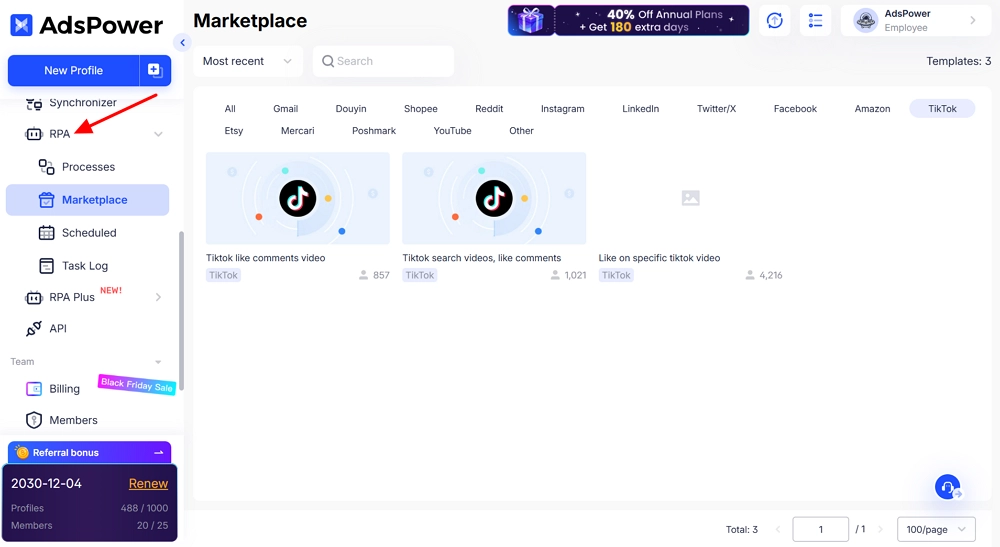Click the Referral bonus coin icon
This screenshot has width=1000, height=547.
(x=22, y=453)
